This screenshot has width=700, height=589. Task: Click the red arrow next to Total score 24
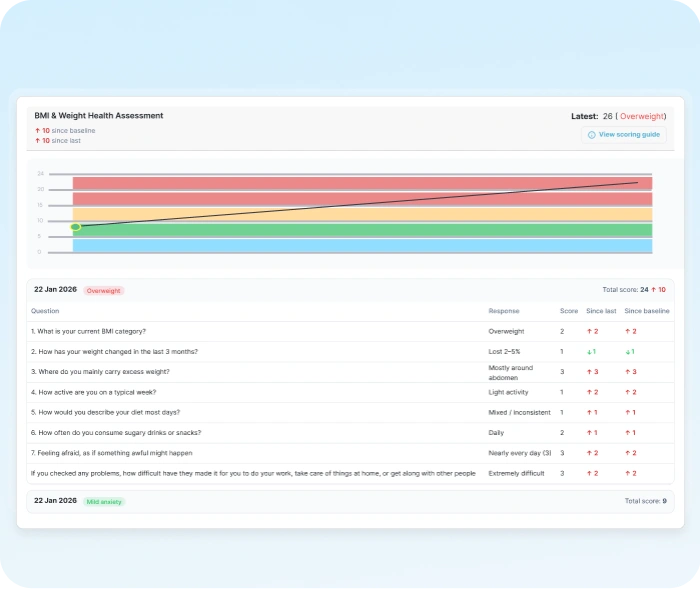(652, 289)
